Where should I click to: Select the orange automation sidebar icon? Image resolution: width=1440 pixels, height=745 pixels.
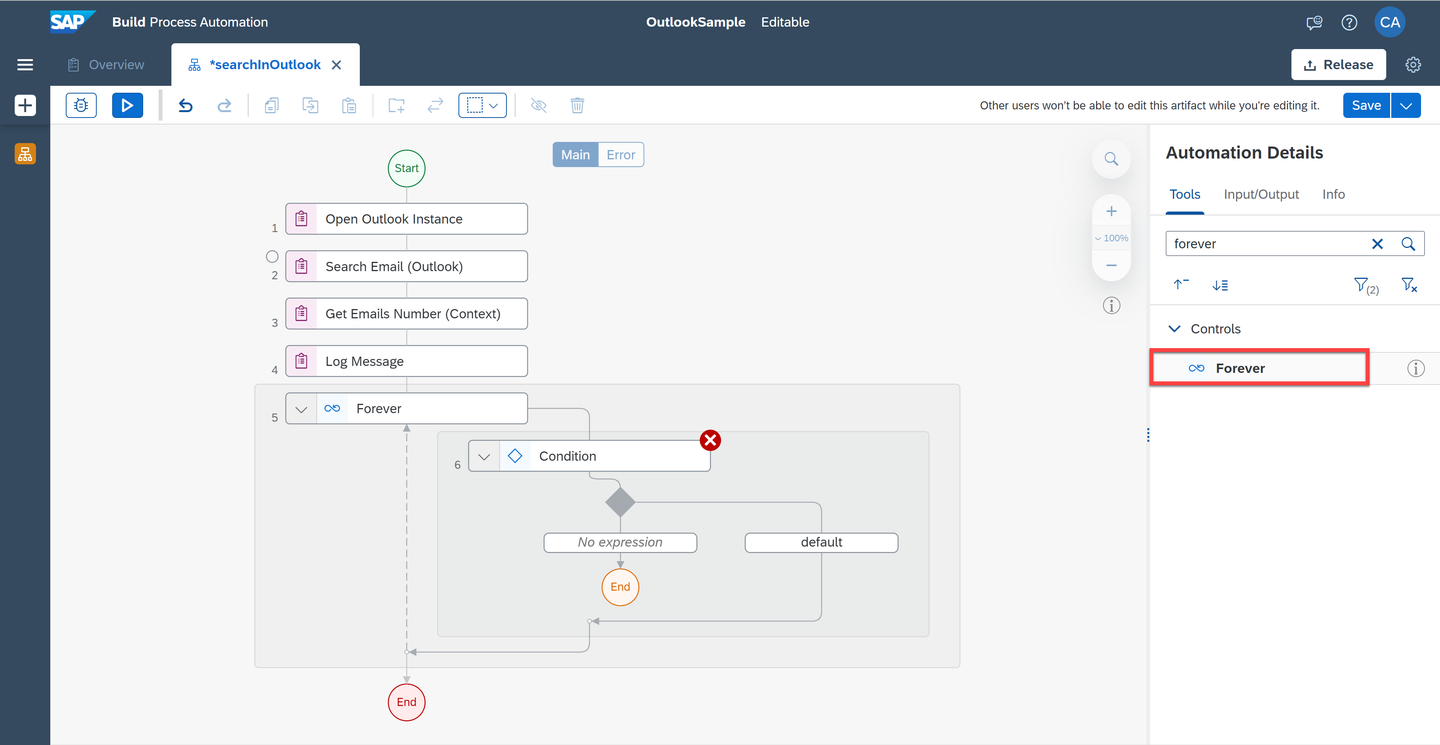pos(25,154)
